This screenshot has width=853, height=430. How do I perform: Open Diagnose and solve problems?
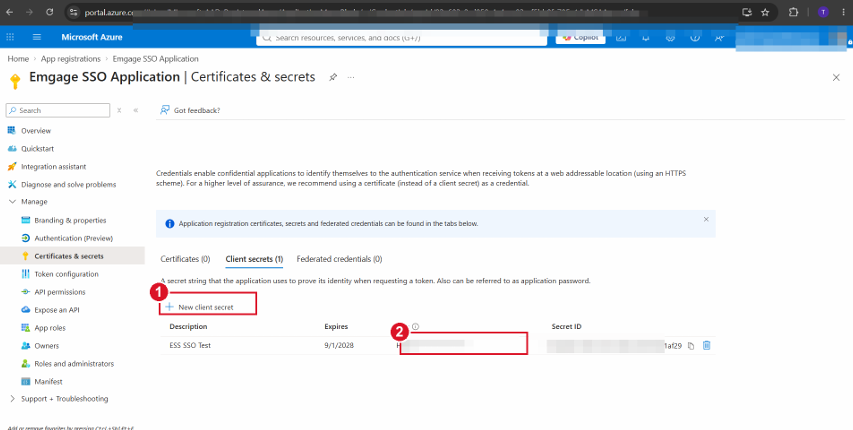coord(68,185)
